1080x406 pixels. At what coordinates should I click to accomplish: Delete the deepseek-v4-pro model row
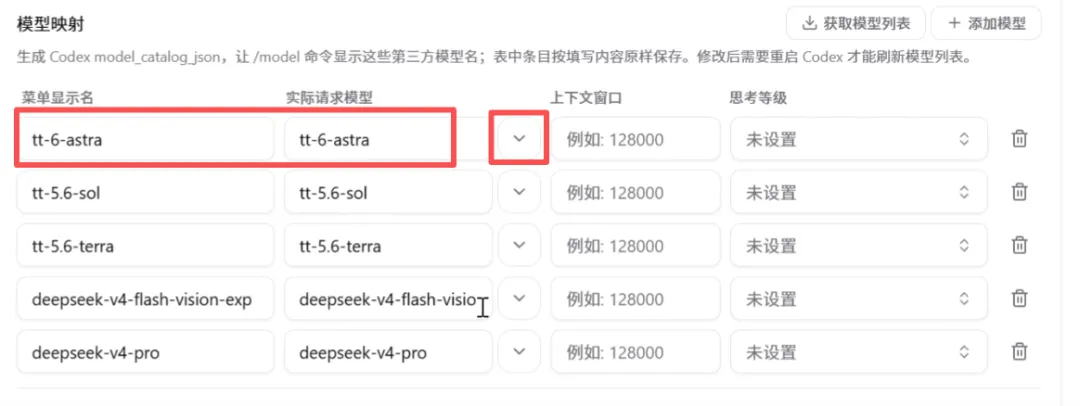pyautogui.click(x=1019, y=352)
